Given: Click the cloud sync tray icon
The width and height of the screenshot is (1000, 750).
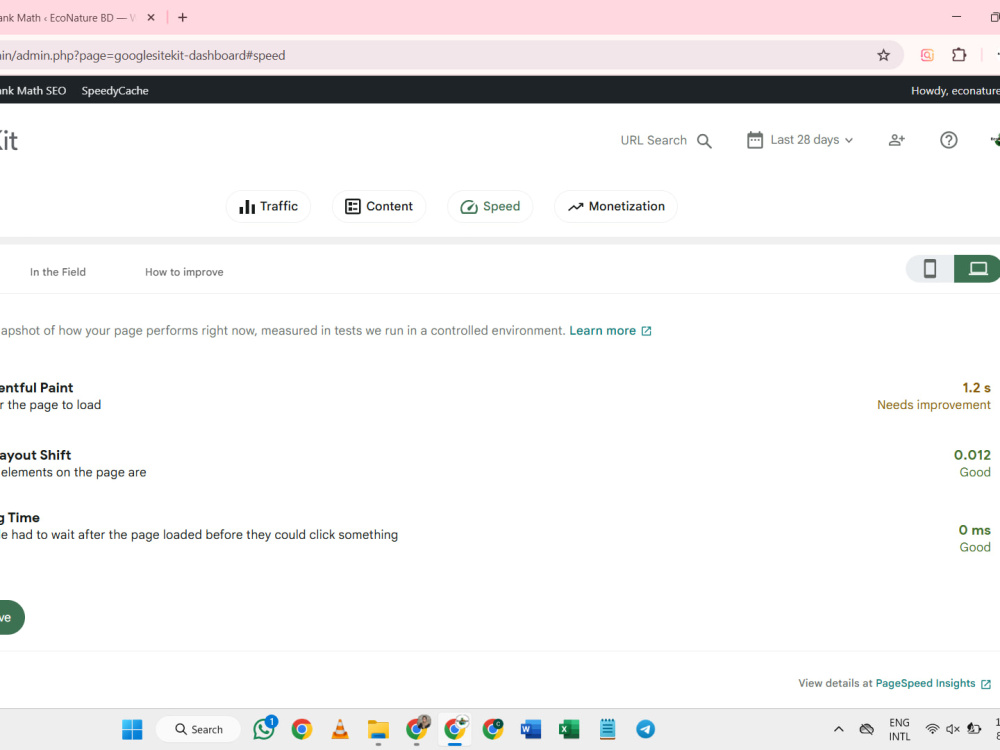Looking at the screenshot, I should point(866,729).
